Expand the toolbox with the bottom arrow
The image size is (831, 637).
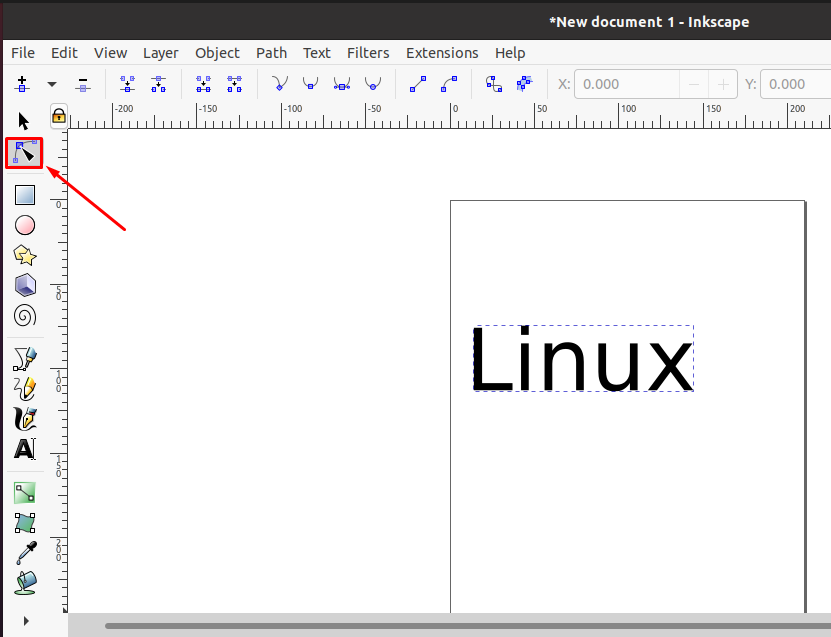(x=24, y=622)
